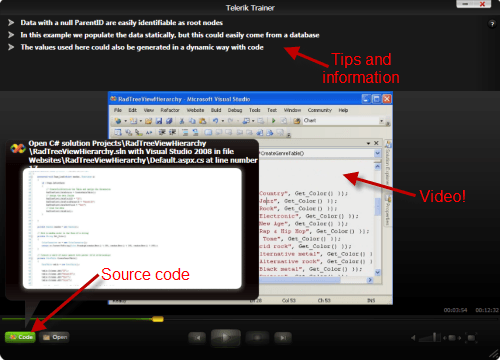Click the Increase Indent toolbar icon

click(x=172, y=132)
